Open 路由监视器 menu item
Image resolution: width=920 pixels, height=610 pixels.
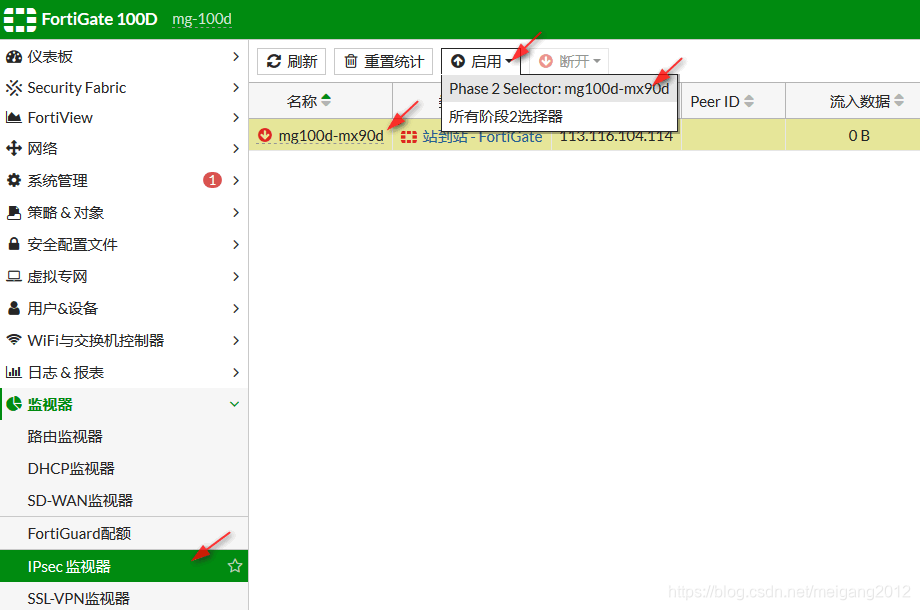pos(124,436)
